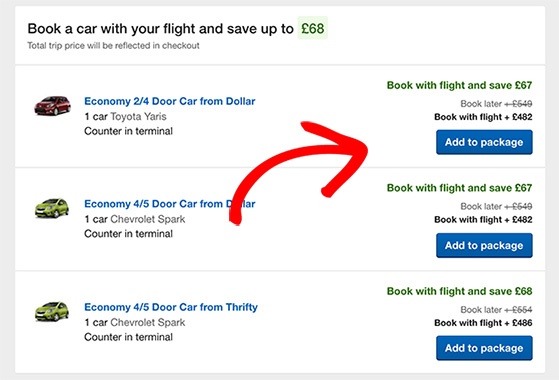Click the 'Toyota Yaris' model text

point(138,117)
